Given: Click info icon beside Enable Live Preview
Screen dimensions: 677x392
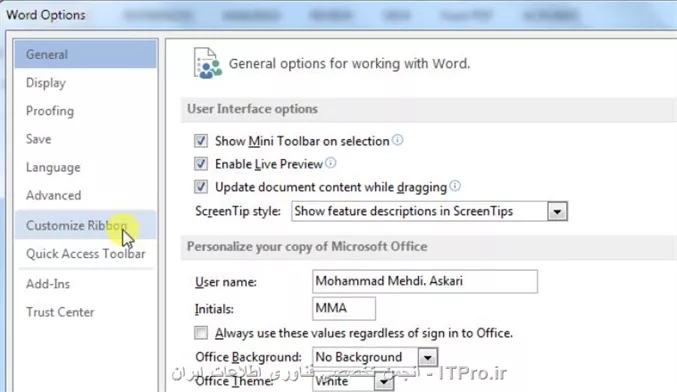Looking at the screenshot, I should click(x=331, y=163).
